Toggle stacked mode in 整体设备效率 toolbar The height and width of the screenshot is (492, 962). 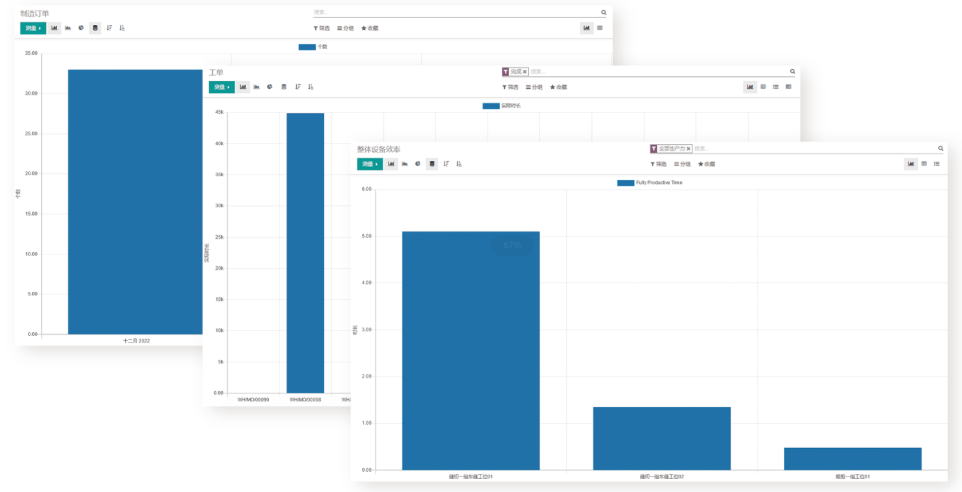pos(432,164)
